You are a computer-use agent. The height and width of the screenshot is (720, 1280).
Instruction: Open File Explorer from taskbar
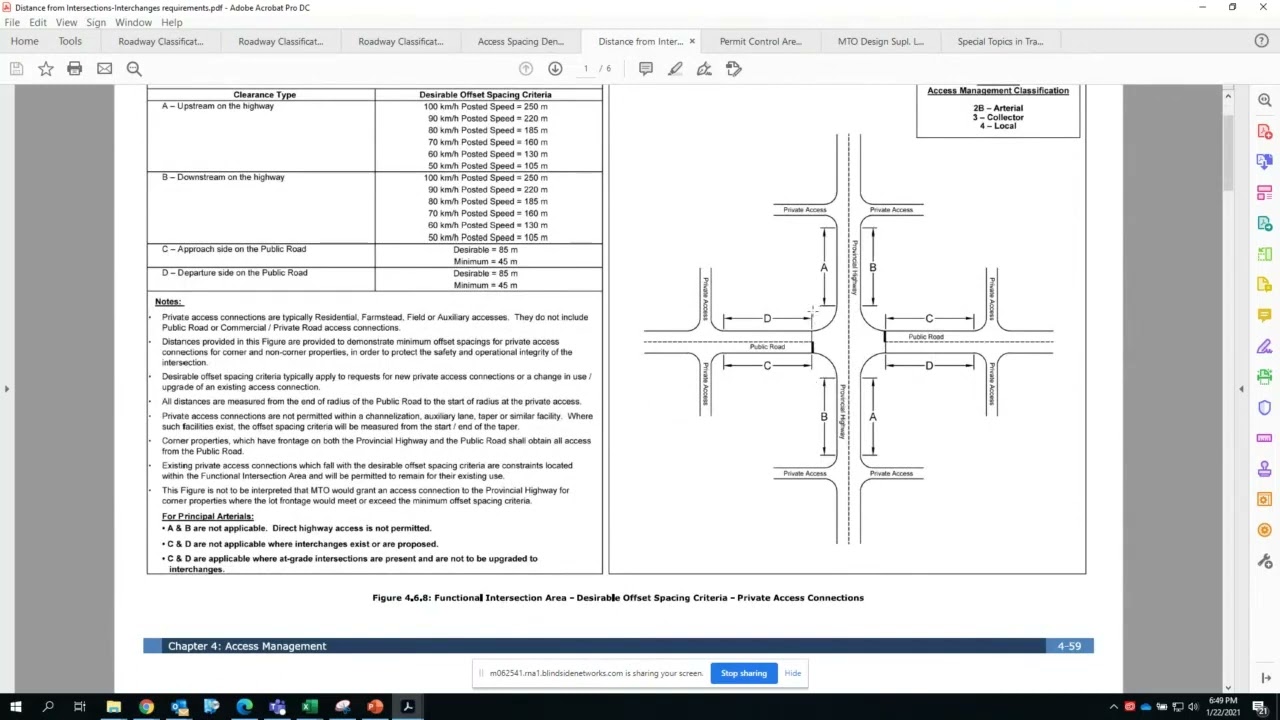pyautogui.click(x=114, y=707)
